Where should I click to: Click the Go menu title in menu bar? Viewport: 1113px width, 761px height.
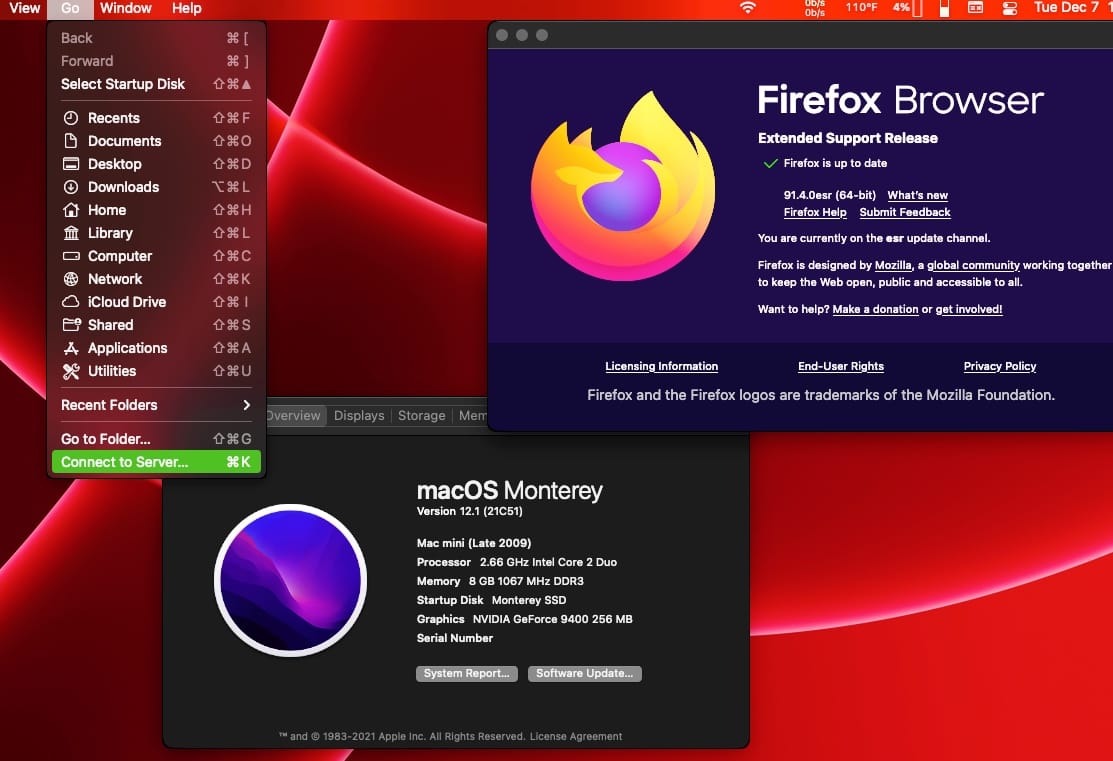(x=70, y=8)
